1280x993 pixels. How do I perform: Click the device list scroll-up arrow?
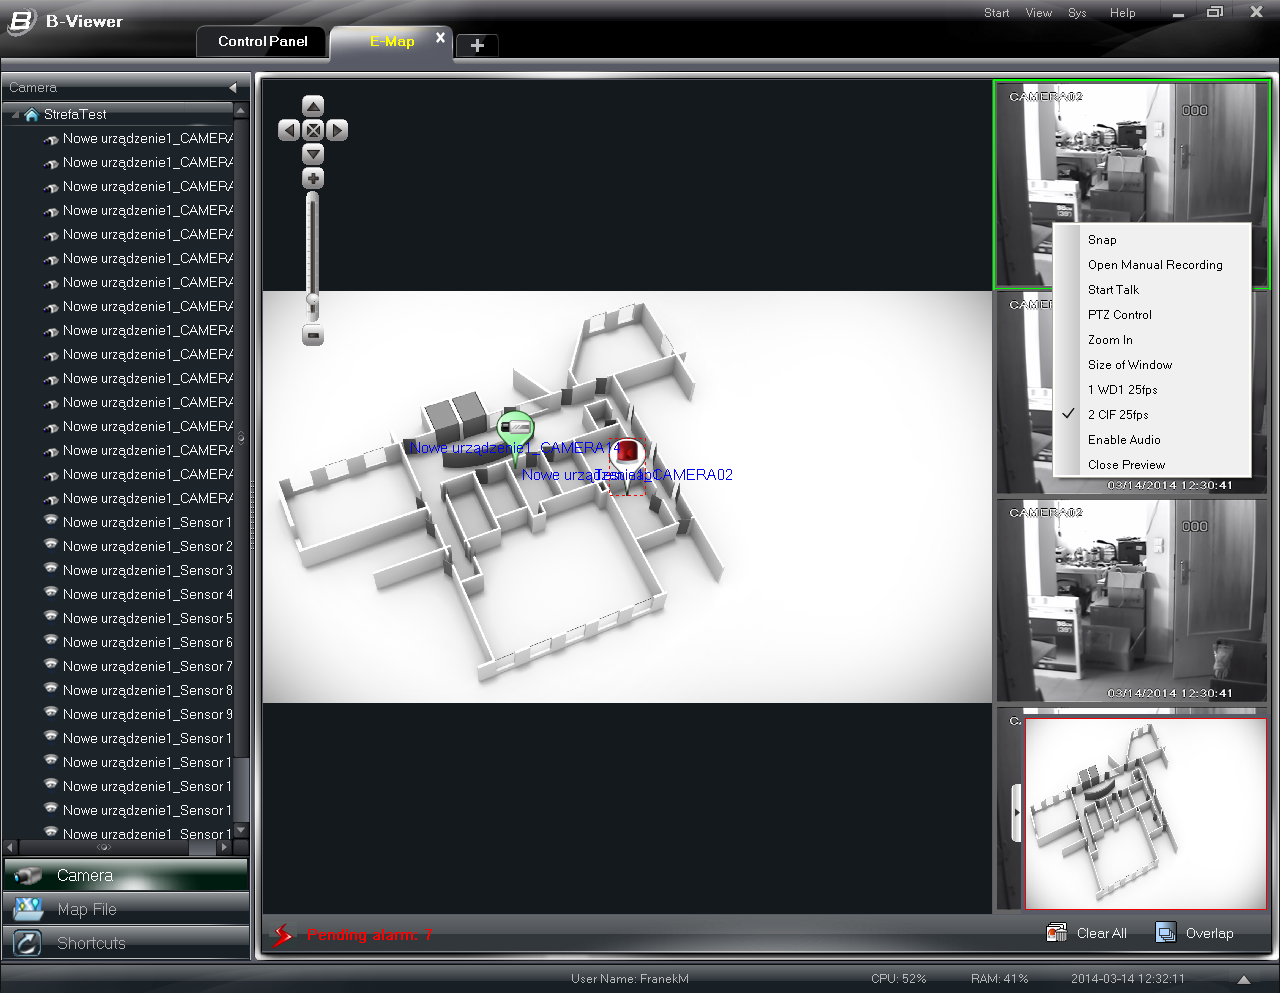(x=240, y=110)
